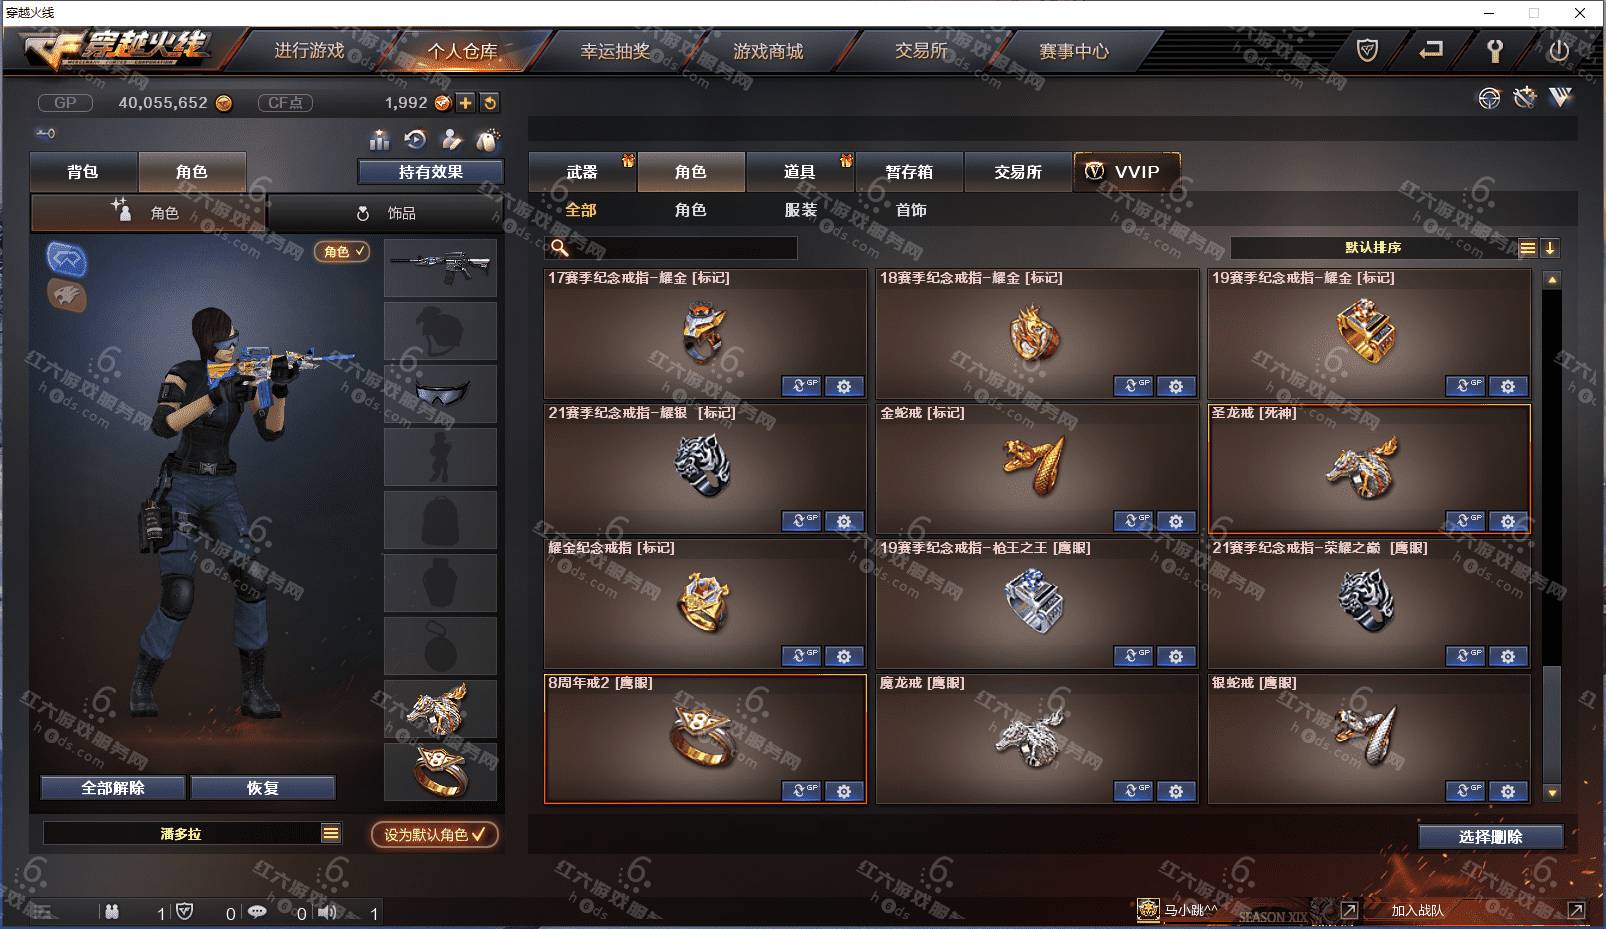This screenshot has width=1606, height=929.
Task: Click the inventory scrollbar down arrow
Action: pos(1552,793)
